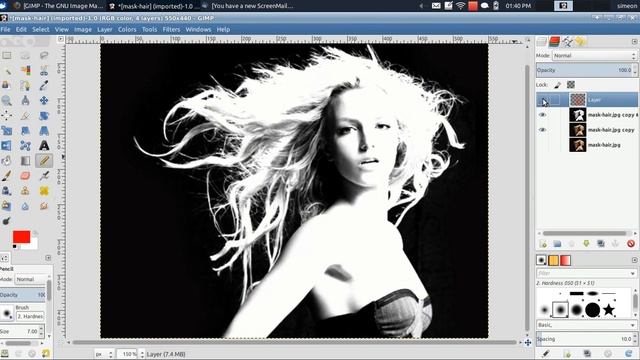
Task: Open the status bar unit px dropdown
Action: point(104,354)
